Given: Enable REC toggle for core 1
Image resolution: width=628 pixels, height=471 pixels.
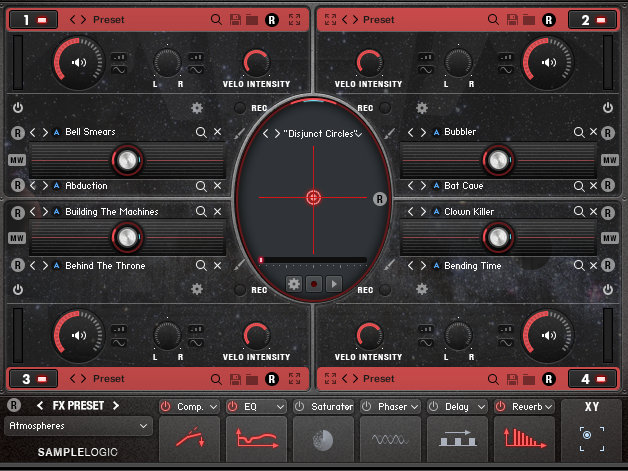Looking at the screenshot, I should (240, 108).
